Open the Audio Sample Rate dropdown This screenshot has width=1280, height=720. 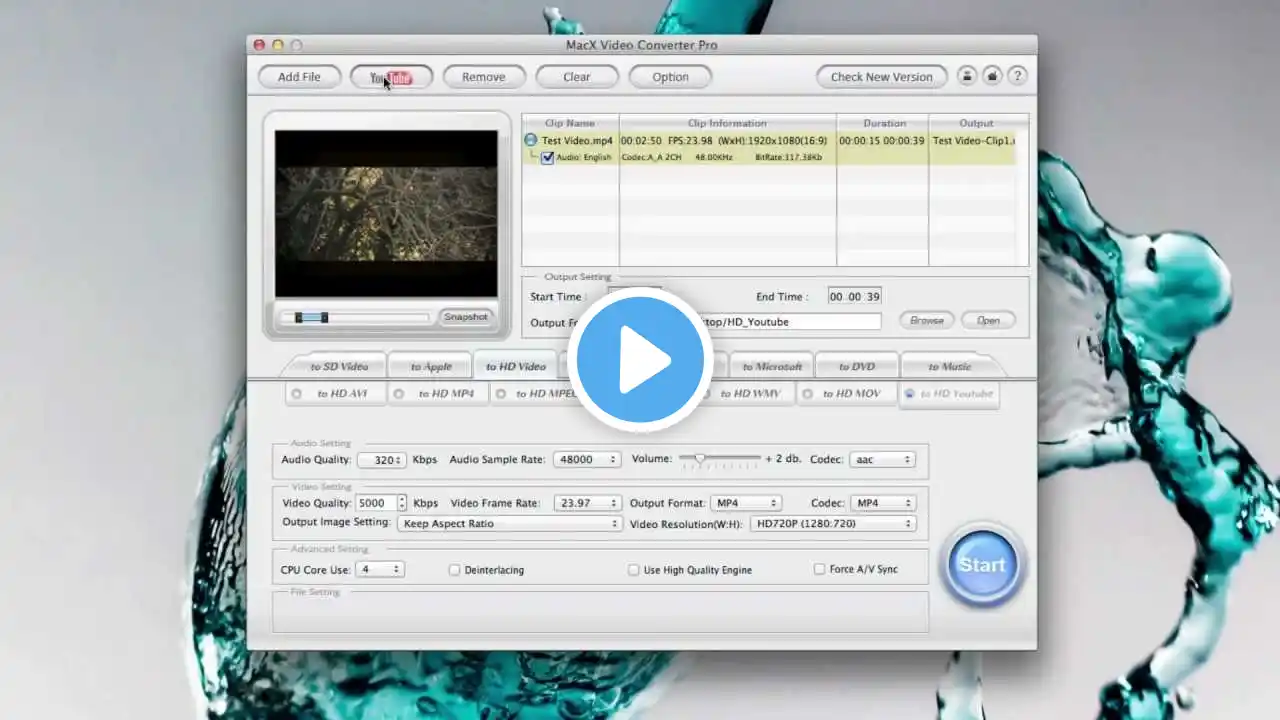[x=587, y=460]
